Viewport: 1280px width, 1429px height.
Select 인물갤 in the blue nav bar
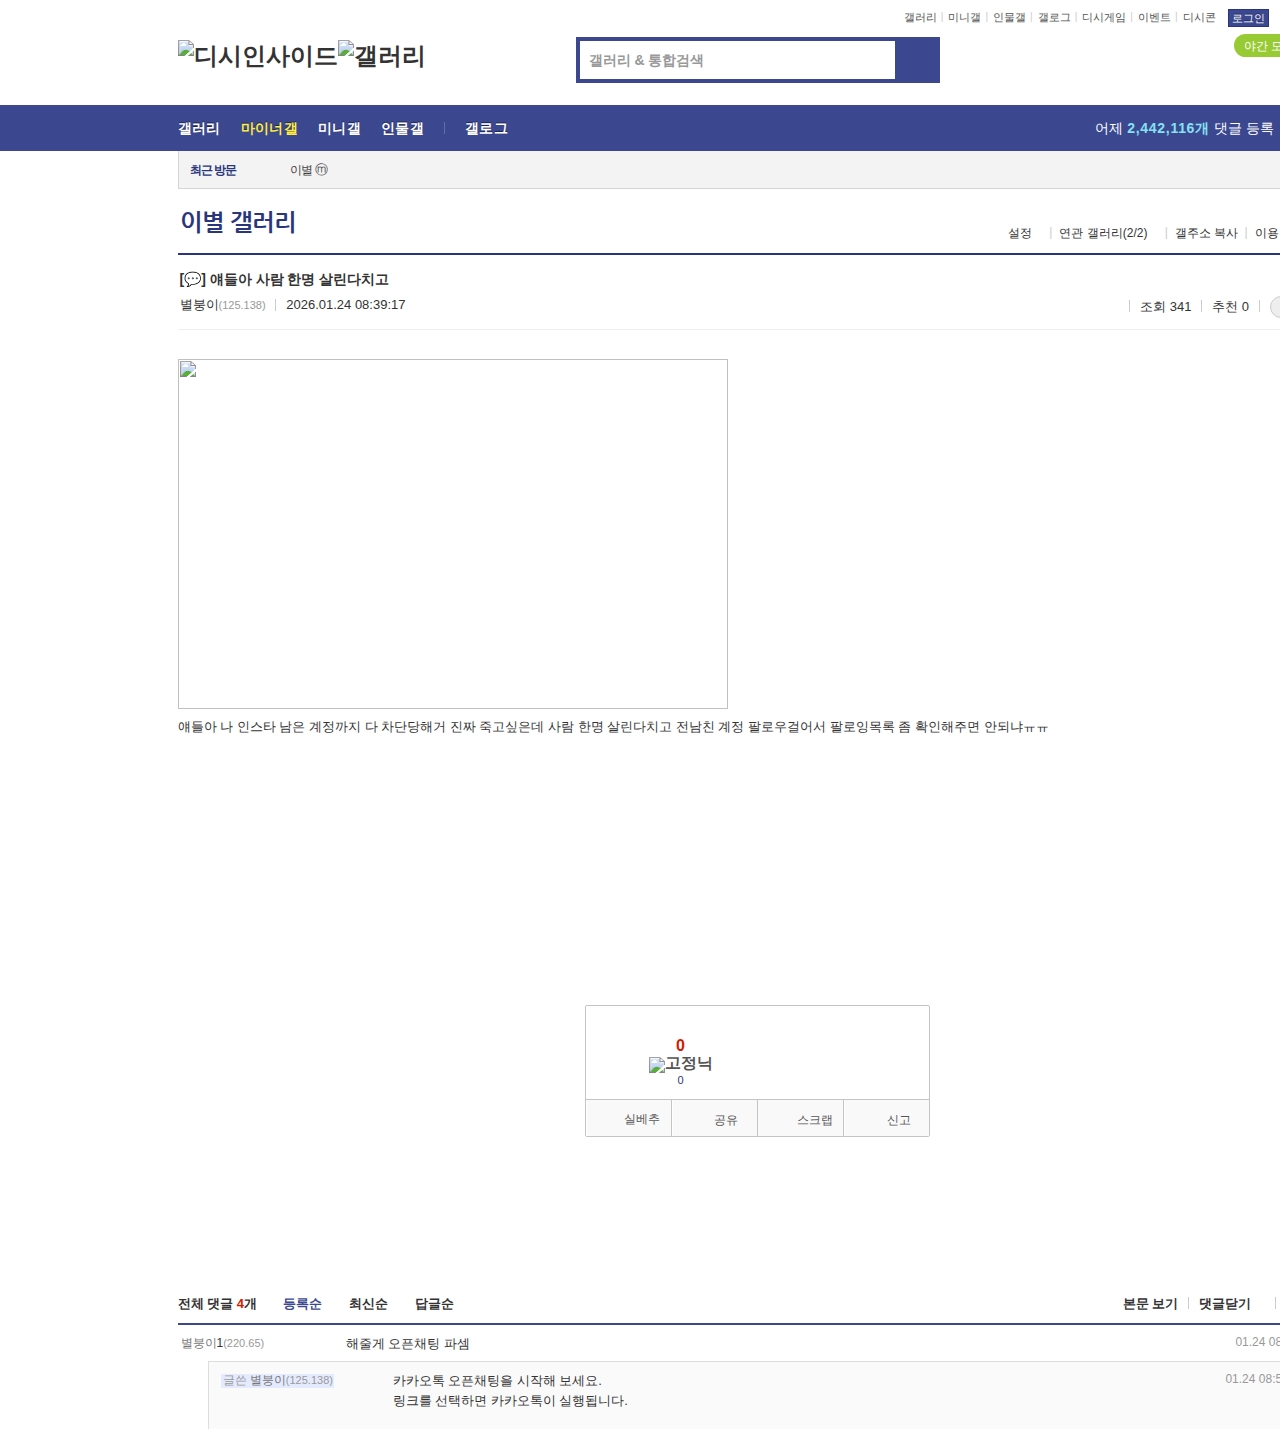(x=402, y=128)
